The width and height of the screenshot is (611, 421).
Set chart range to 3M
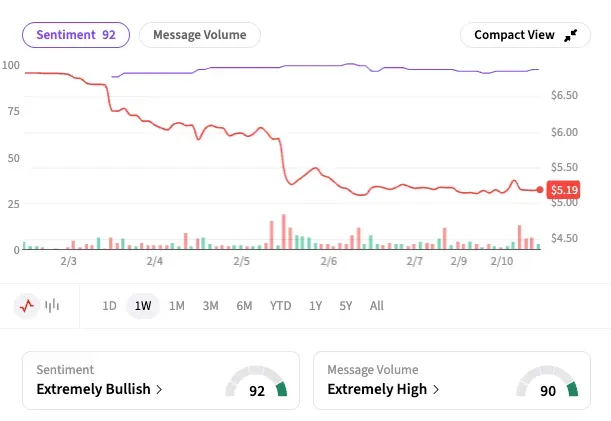tap(210, 306)
